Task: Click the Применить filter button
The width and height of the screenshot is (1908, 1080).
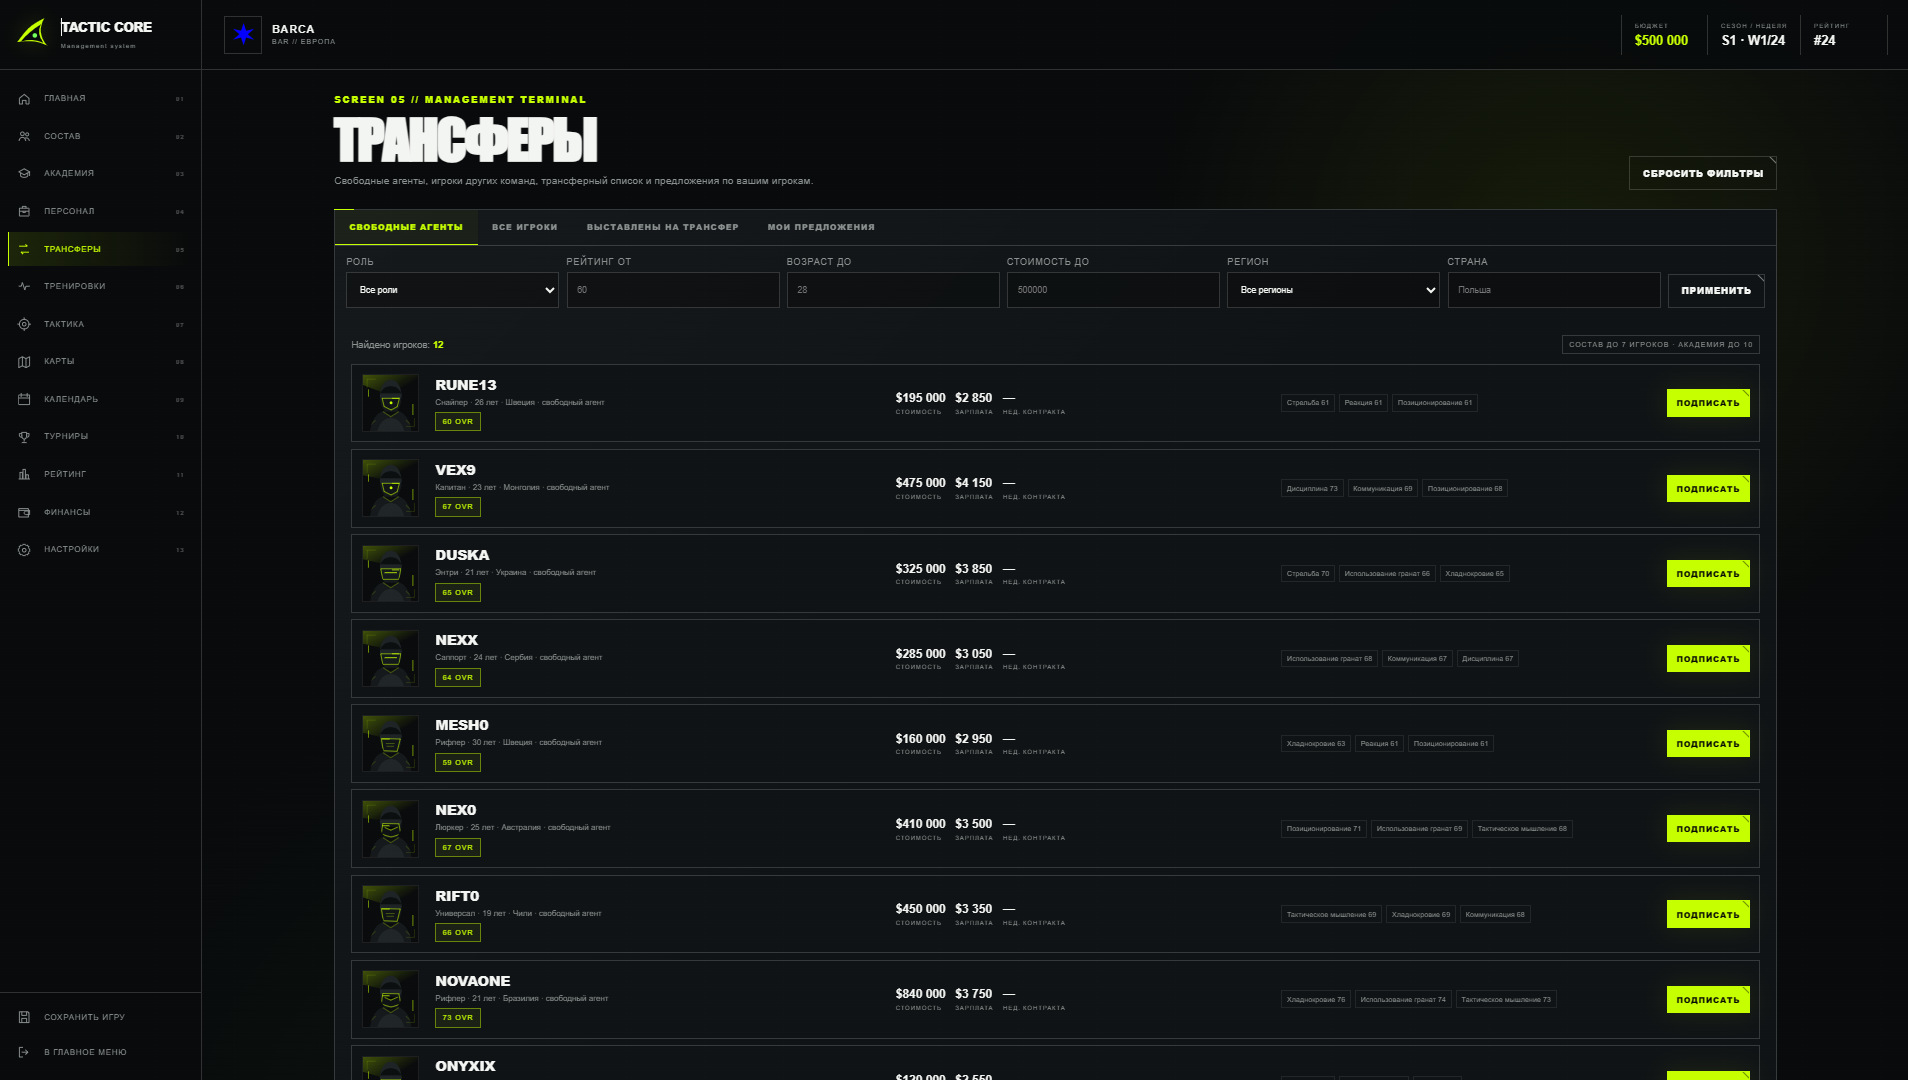Action: click(1716, 290)
